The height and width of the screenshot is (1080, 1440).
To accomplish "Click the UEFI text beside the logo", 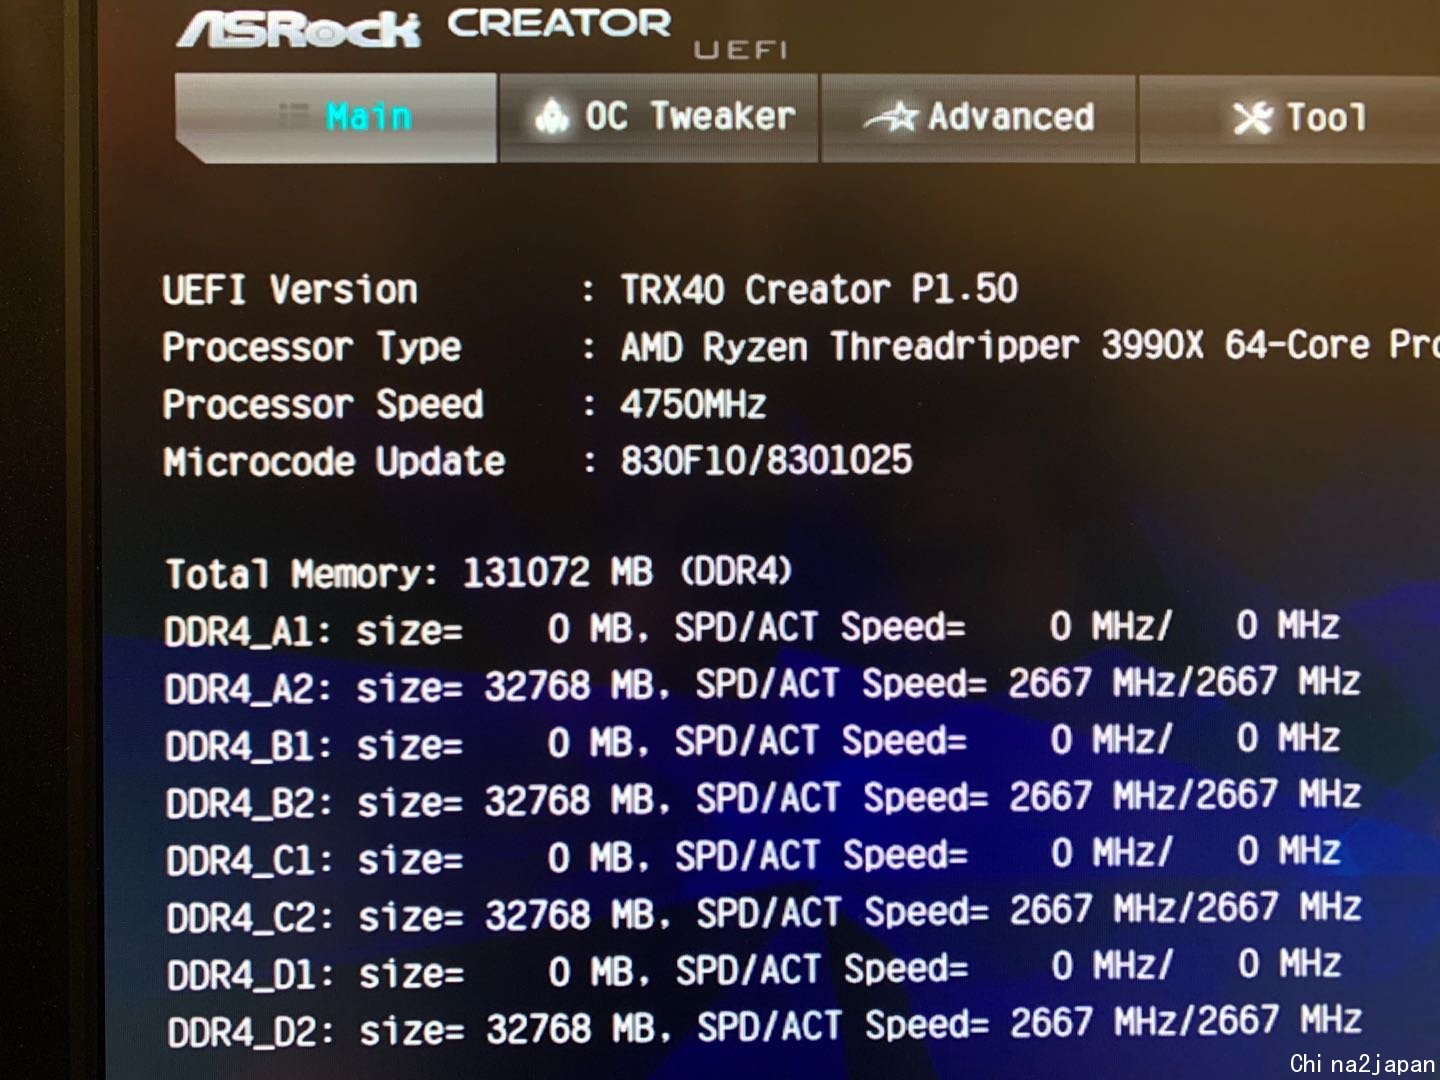I will click(741, 50).
